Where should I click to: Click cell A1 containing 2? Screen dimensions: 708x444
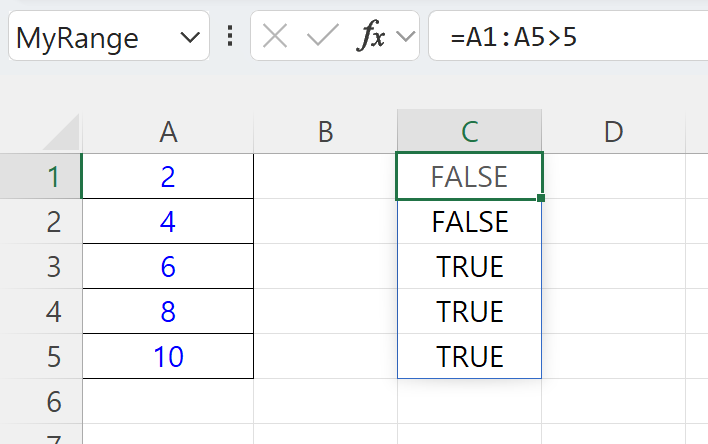coord(168,176)
